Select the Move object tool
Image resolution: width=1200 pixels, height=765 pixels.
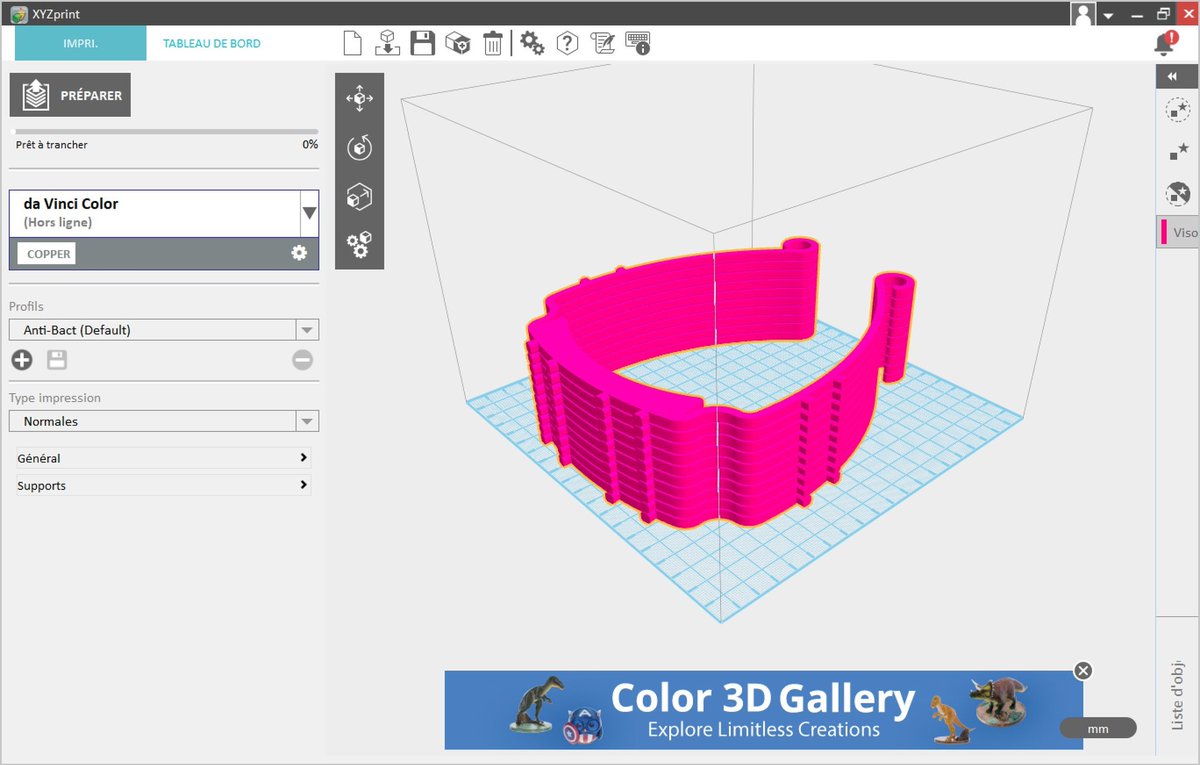point(359,98)
